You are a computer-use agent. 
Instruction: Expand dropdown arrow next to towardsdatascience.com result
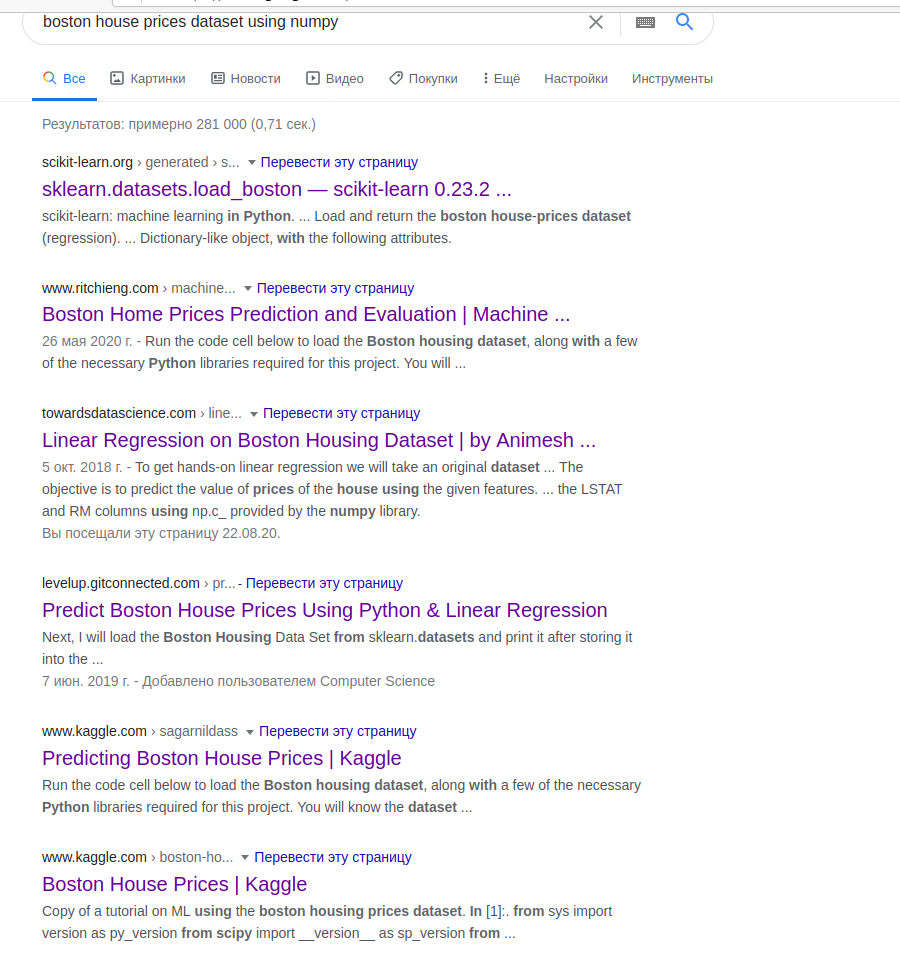(254, 414)
